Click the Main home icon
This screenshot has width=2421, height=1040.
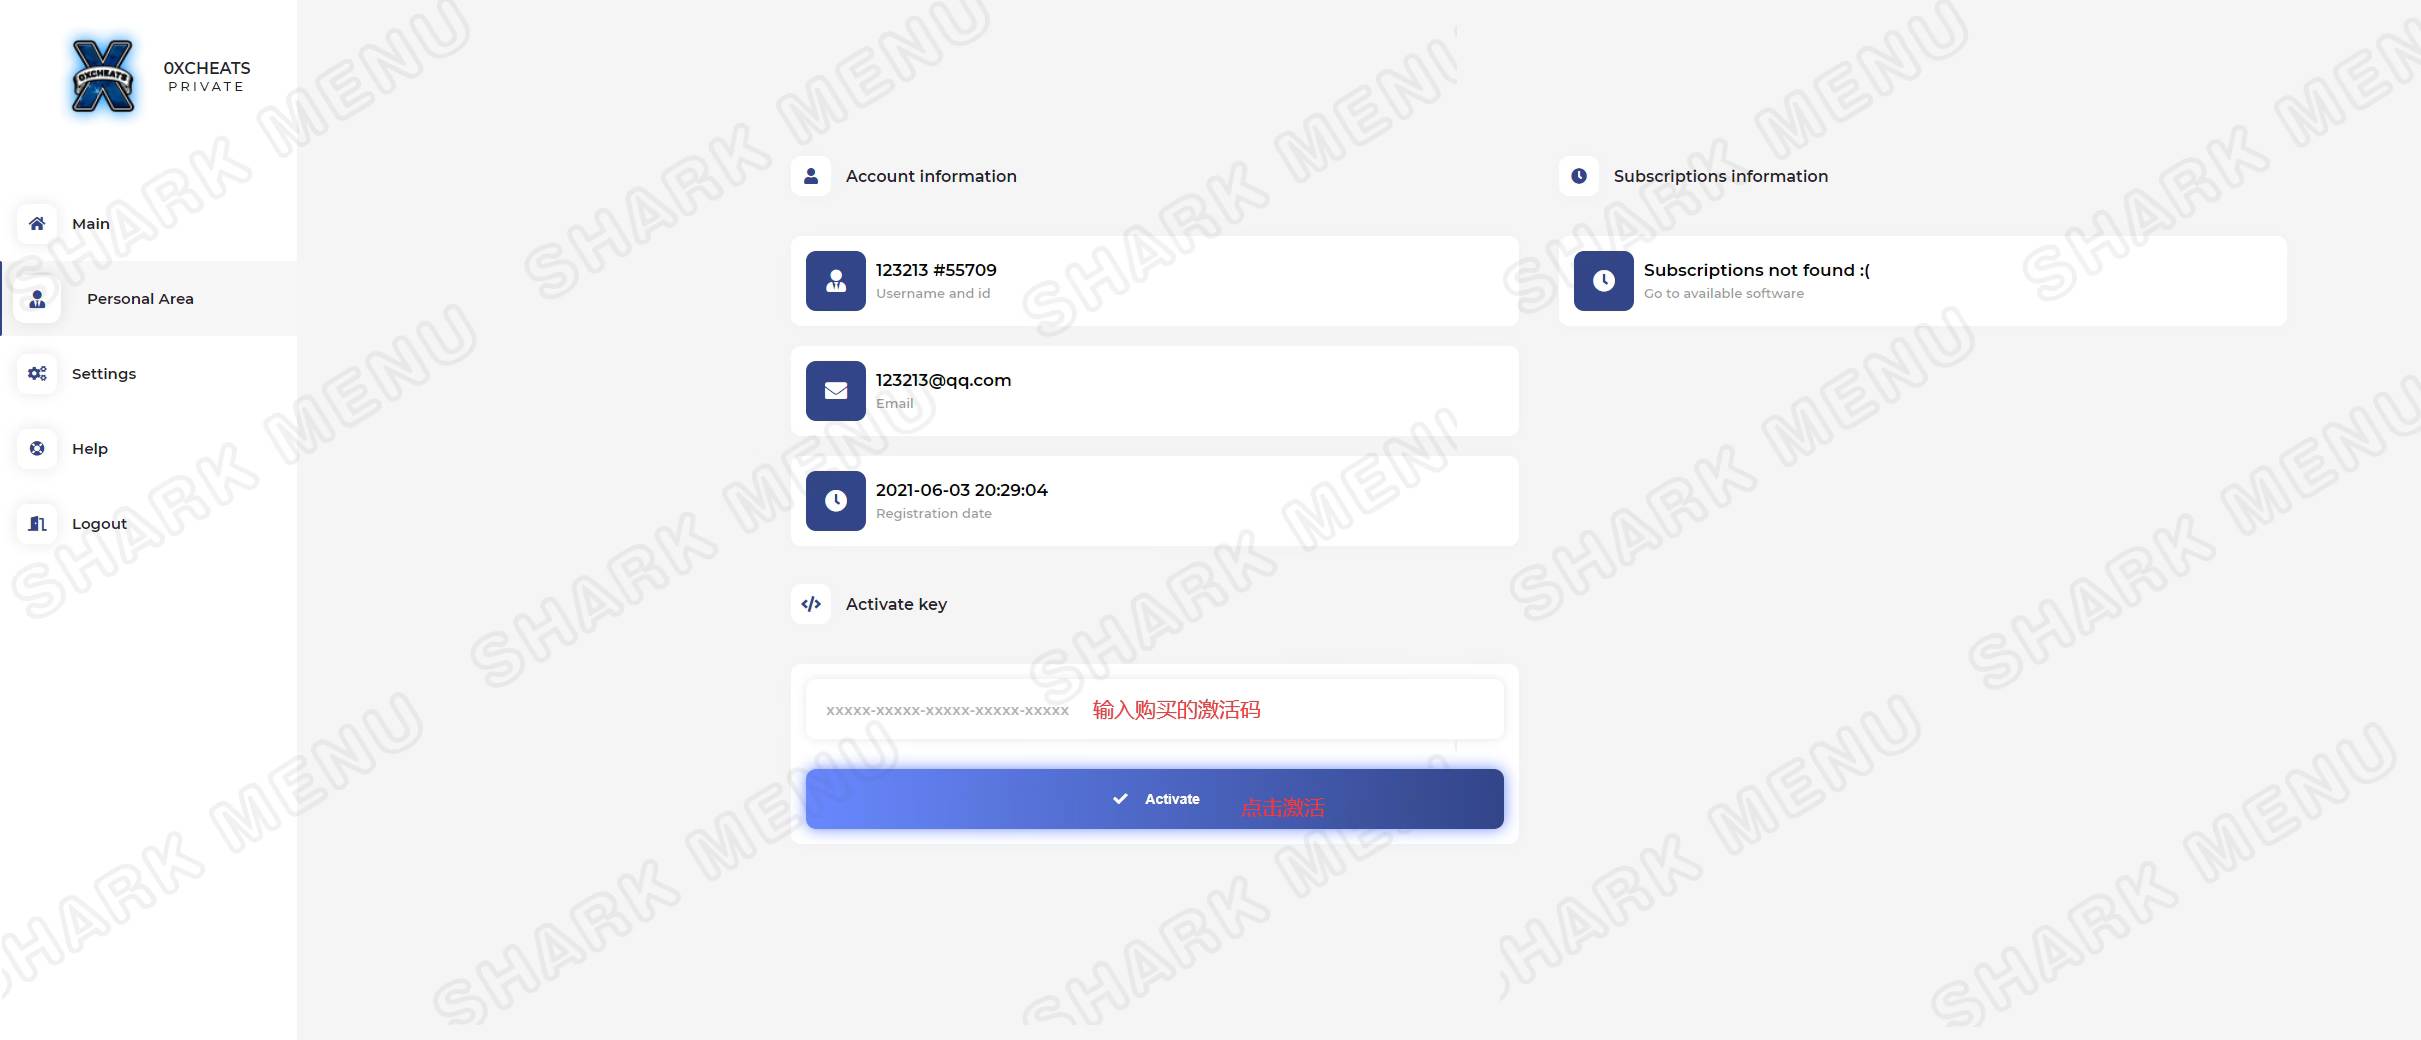coord(37,223)
